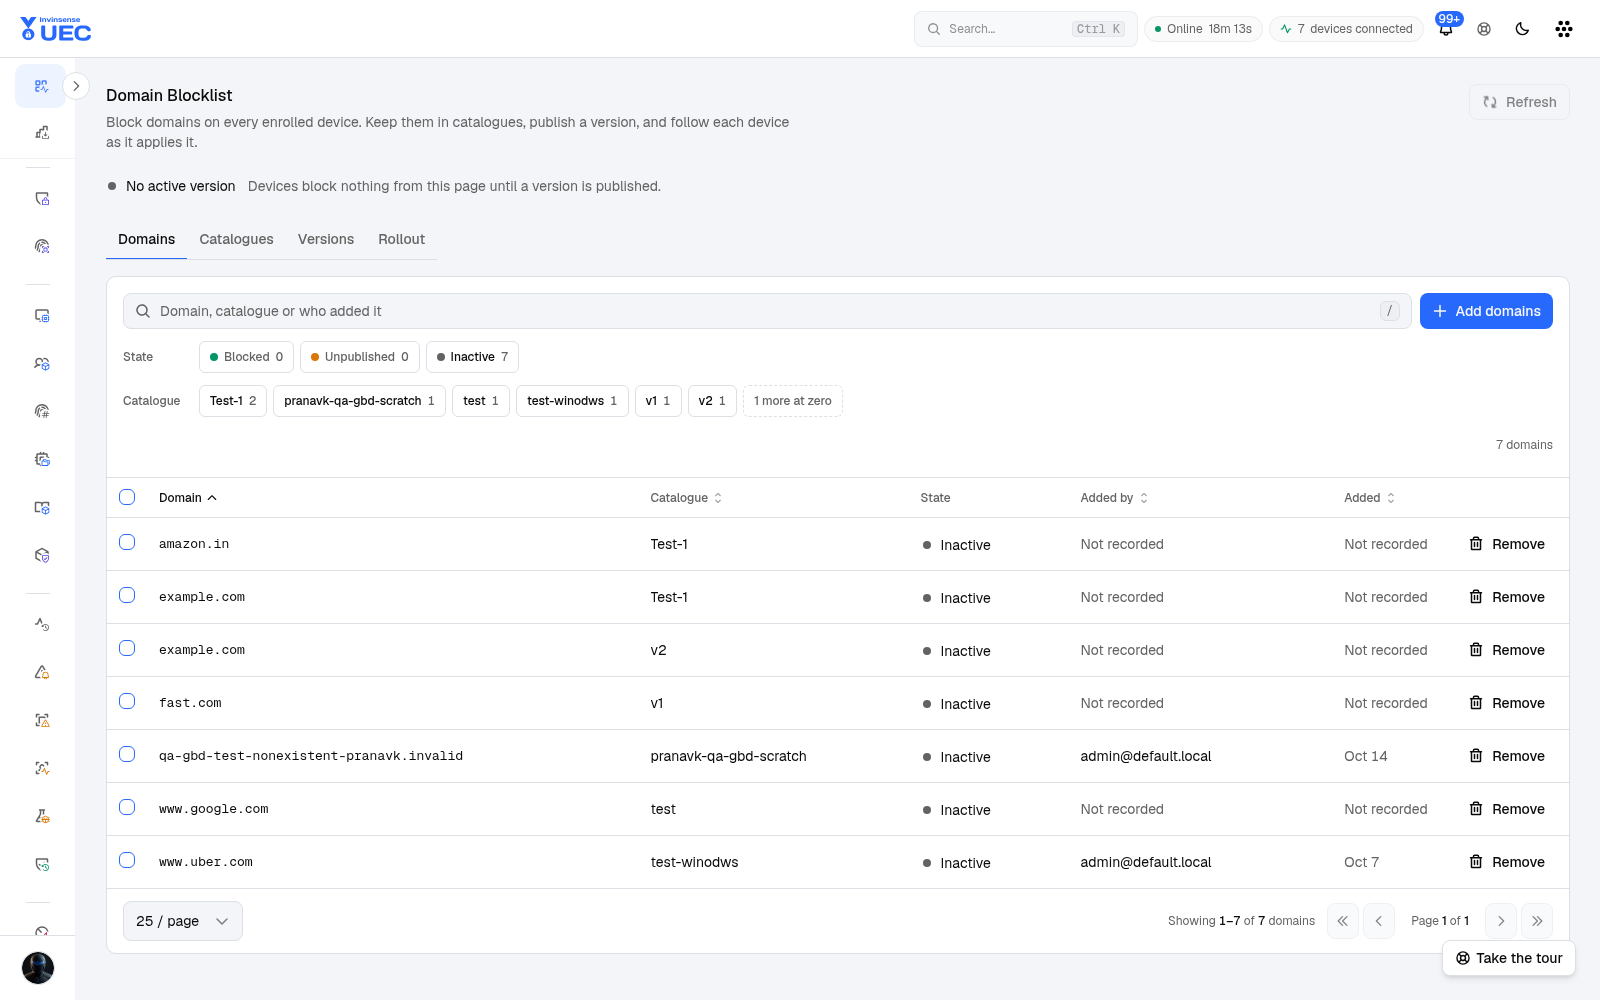Open the fingerprint-with-hash sidebar icon
Screen dimensions: 1600x1000
coord(42,411)
